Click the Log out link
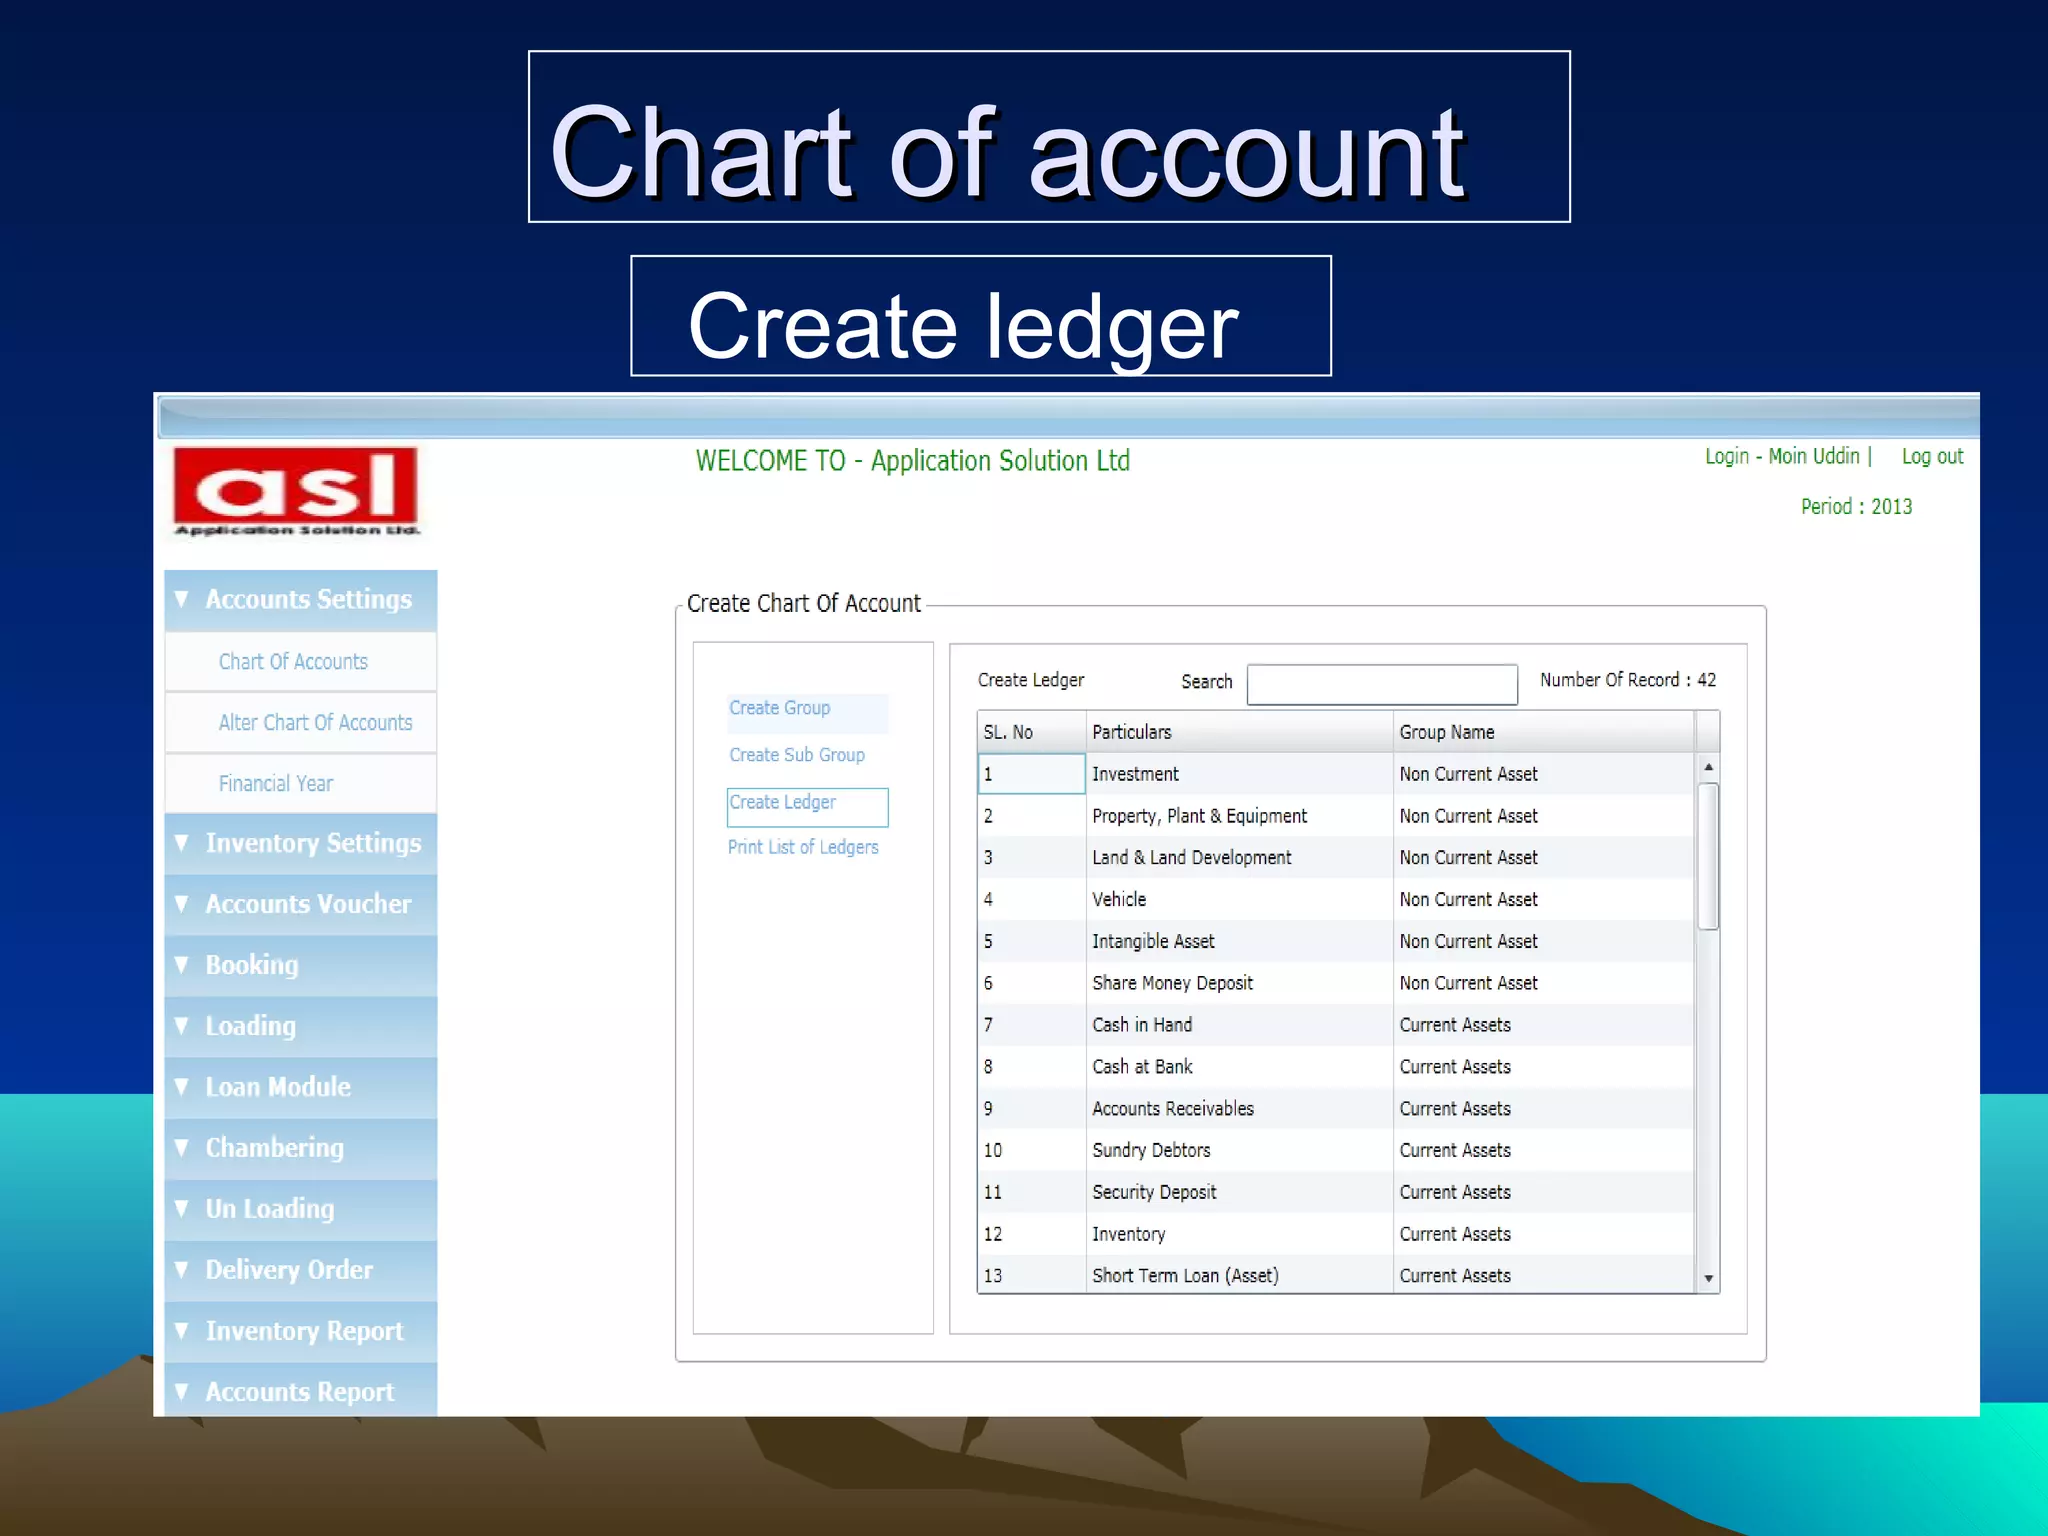The height and width of the screenshot is (1536, 2048). coord(1932,457)
